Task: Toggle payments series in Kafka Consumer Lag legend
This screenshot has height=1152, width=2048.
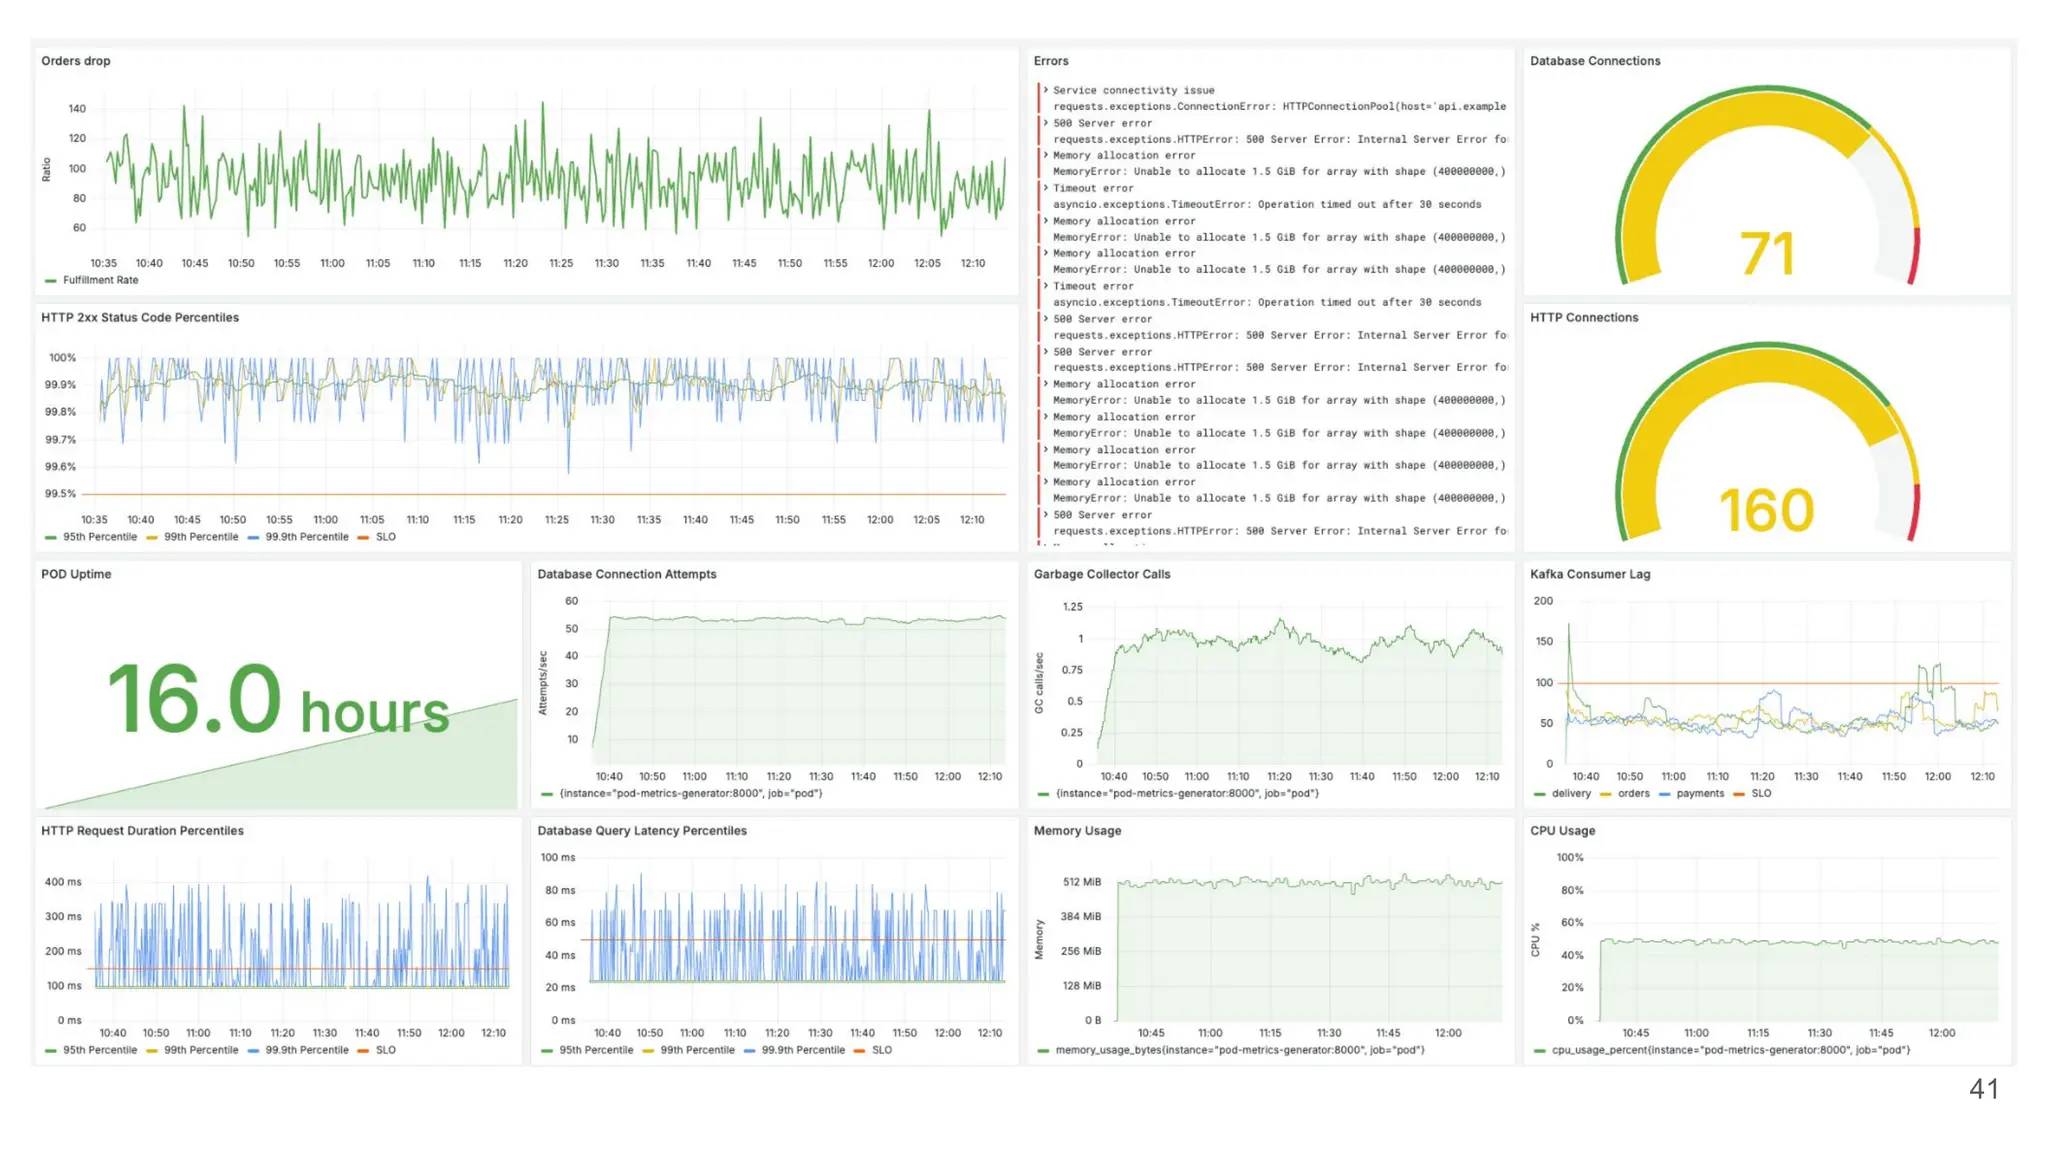Action: coord(1699,793)
